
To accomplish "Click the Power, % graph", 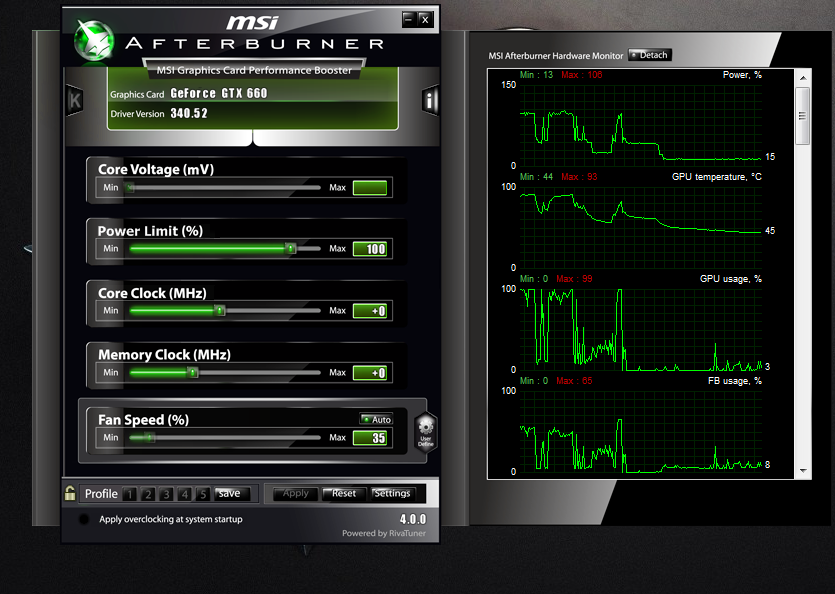I will (x=641, y=125).
